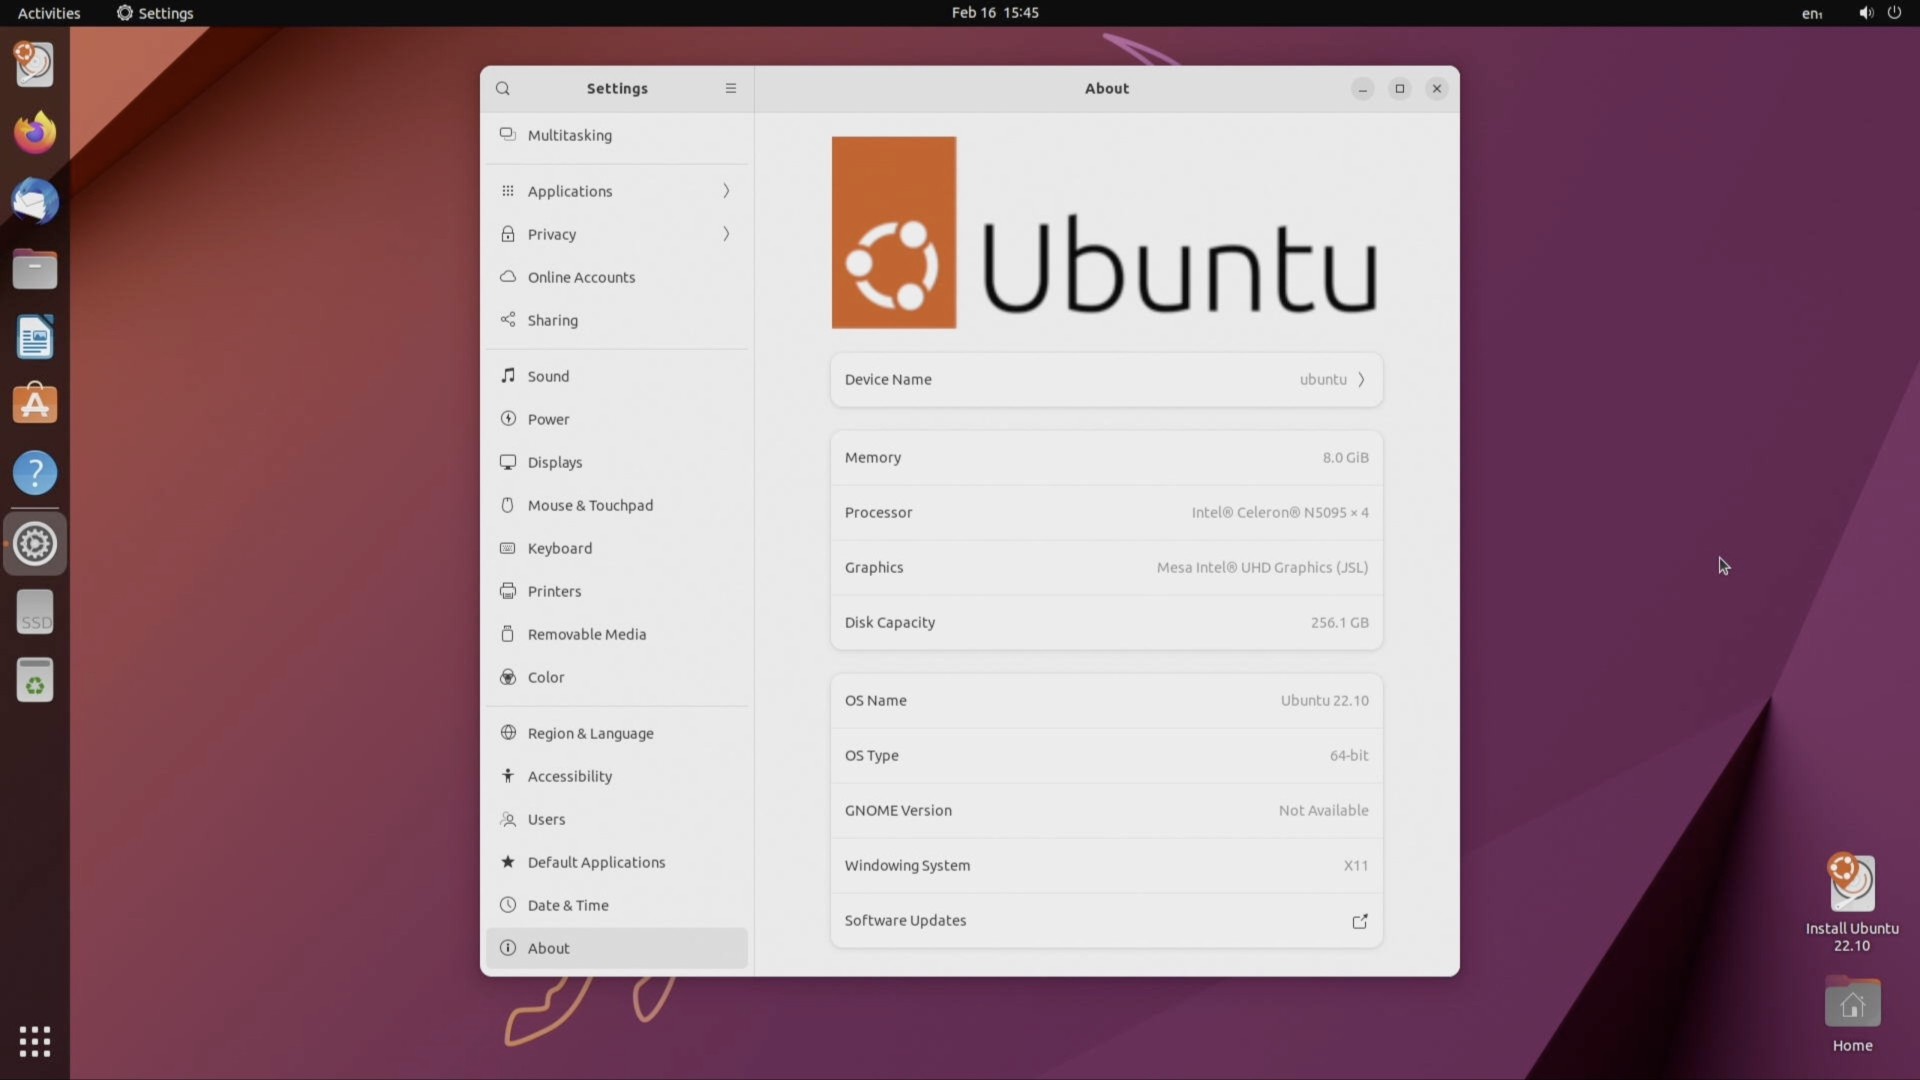Click the Printers icon in sidebar
The image size is (1920, 1080).
[x=508, y=591]
